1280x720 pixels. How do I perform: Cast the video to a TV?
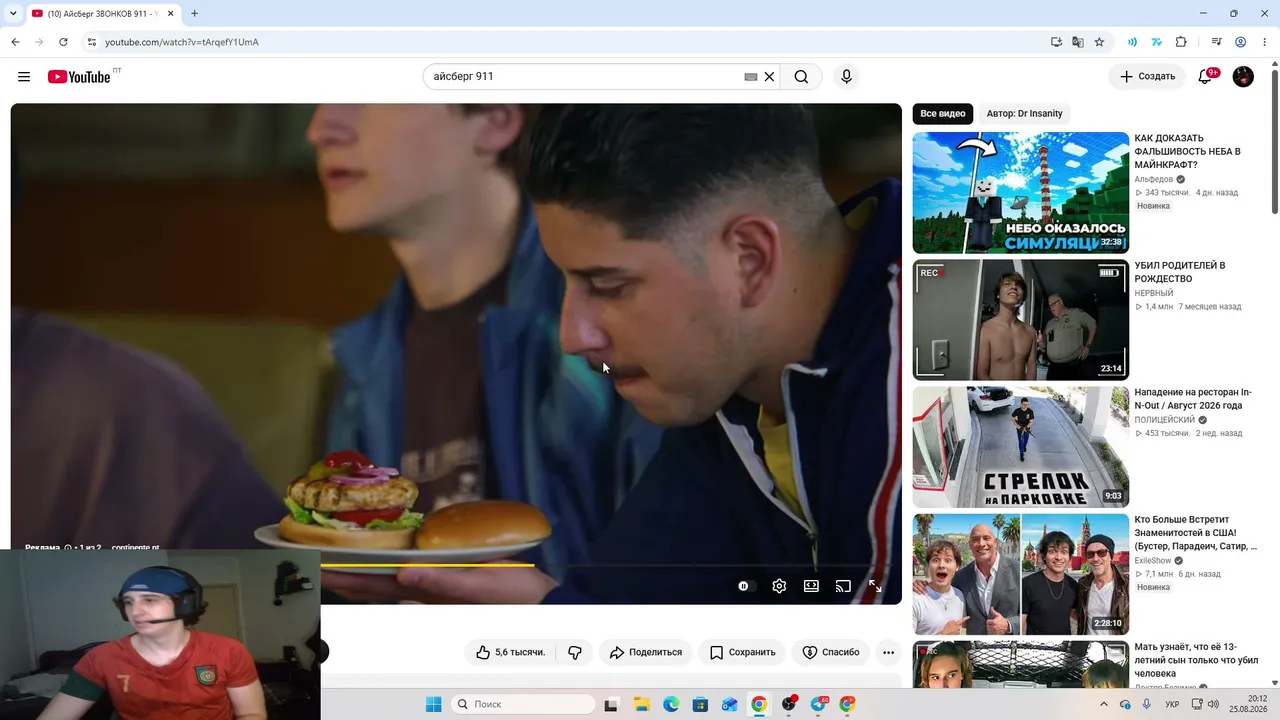tap(843, 586)
